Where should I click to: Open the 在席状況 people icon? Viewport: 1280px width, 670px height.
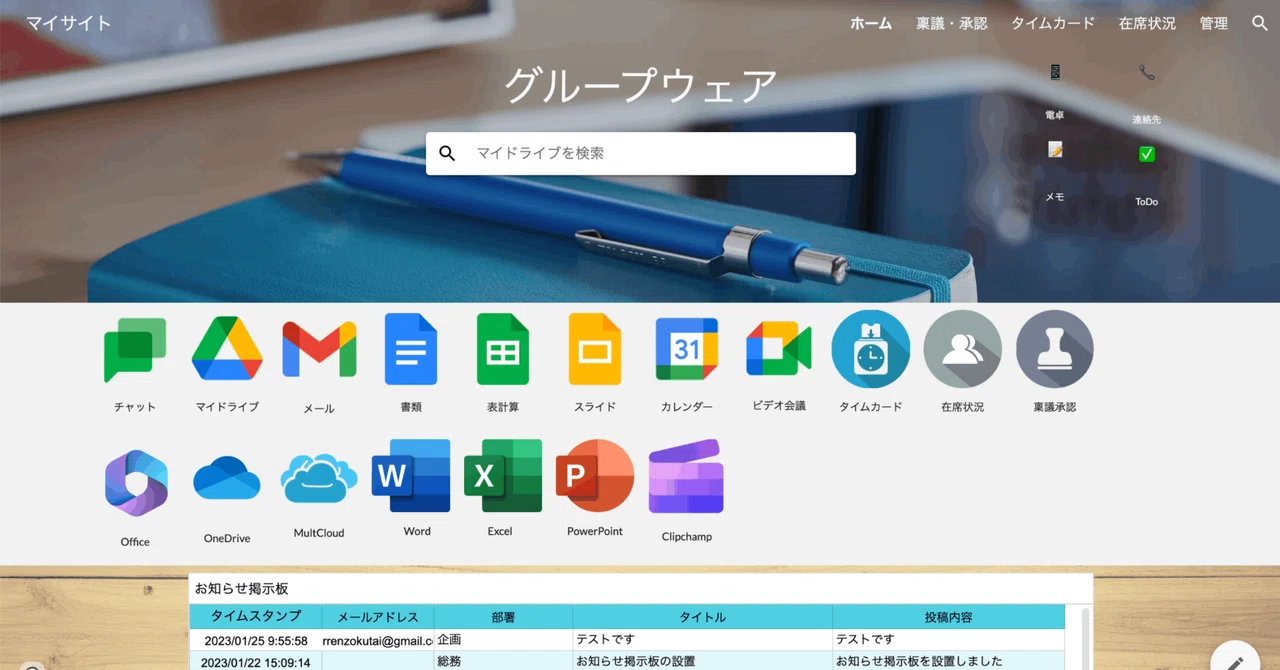point(963,349)
